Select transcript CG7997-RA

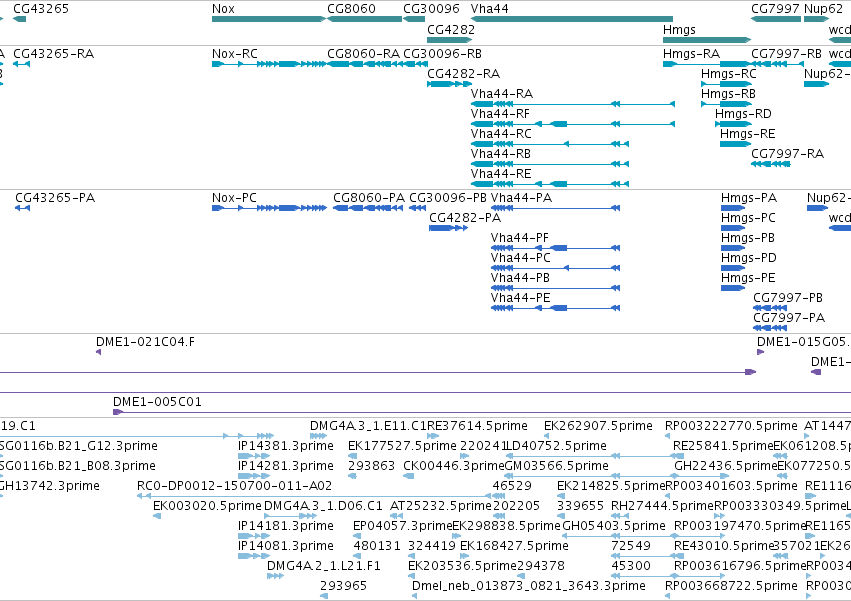(771, 164)
